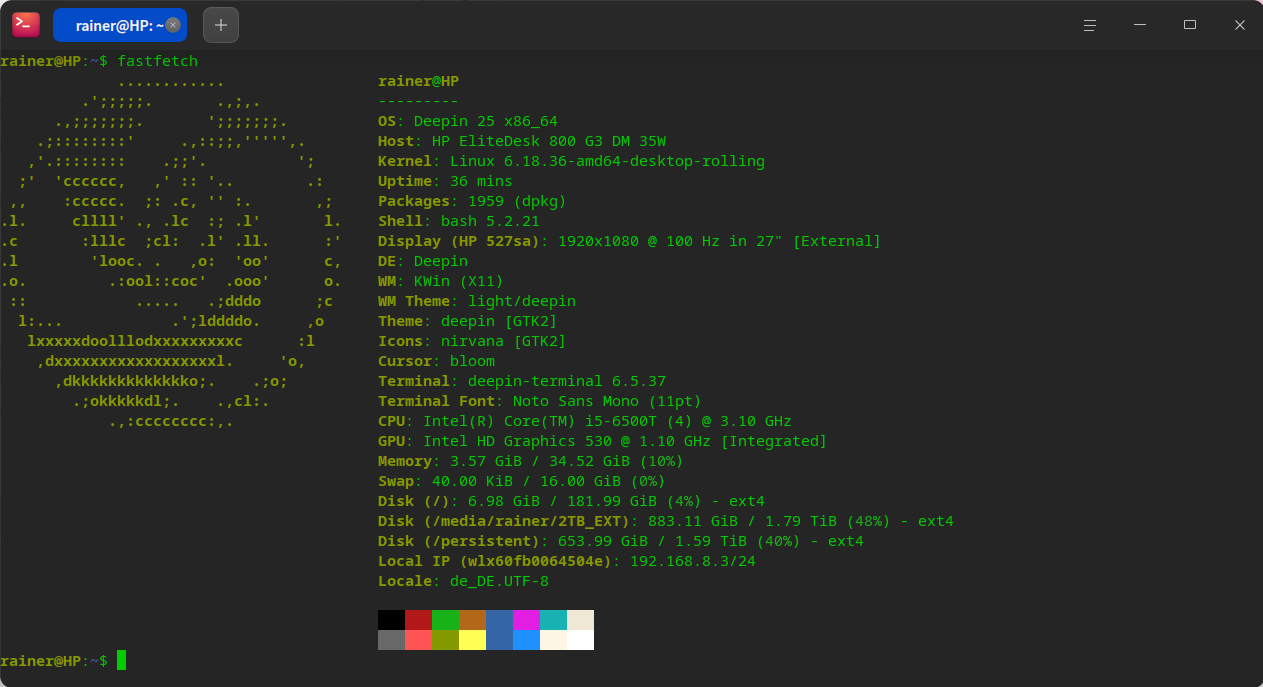
Task: Click 'HP EliteDesk 800 G3 DM 35W' text
Action: pyautogui.click(x=549, y=141)
